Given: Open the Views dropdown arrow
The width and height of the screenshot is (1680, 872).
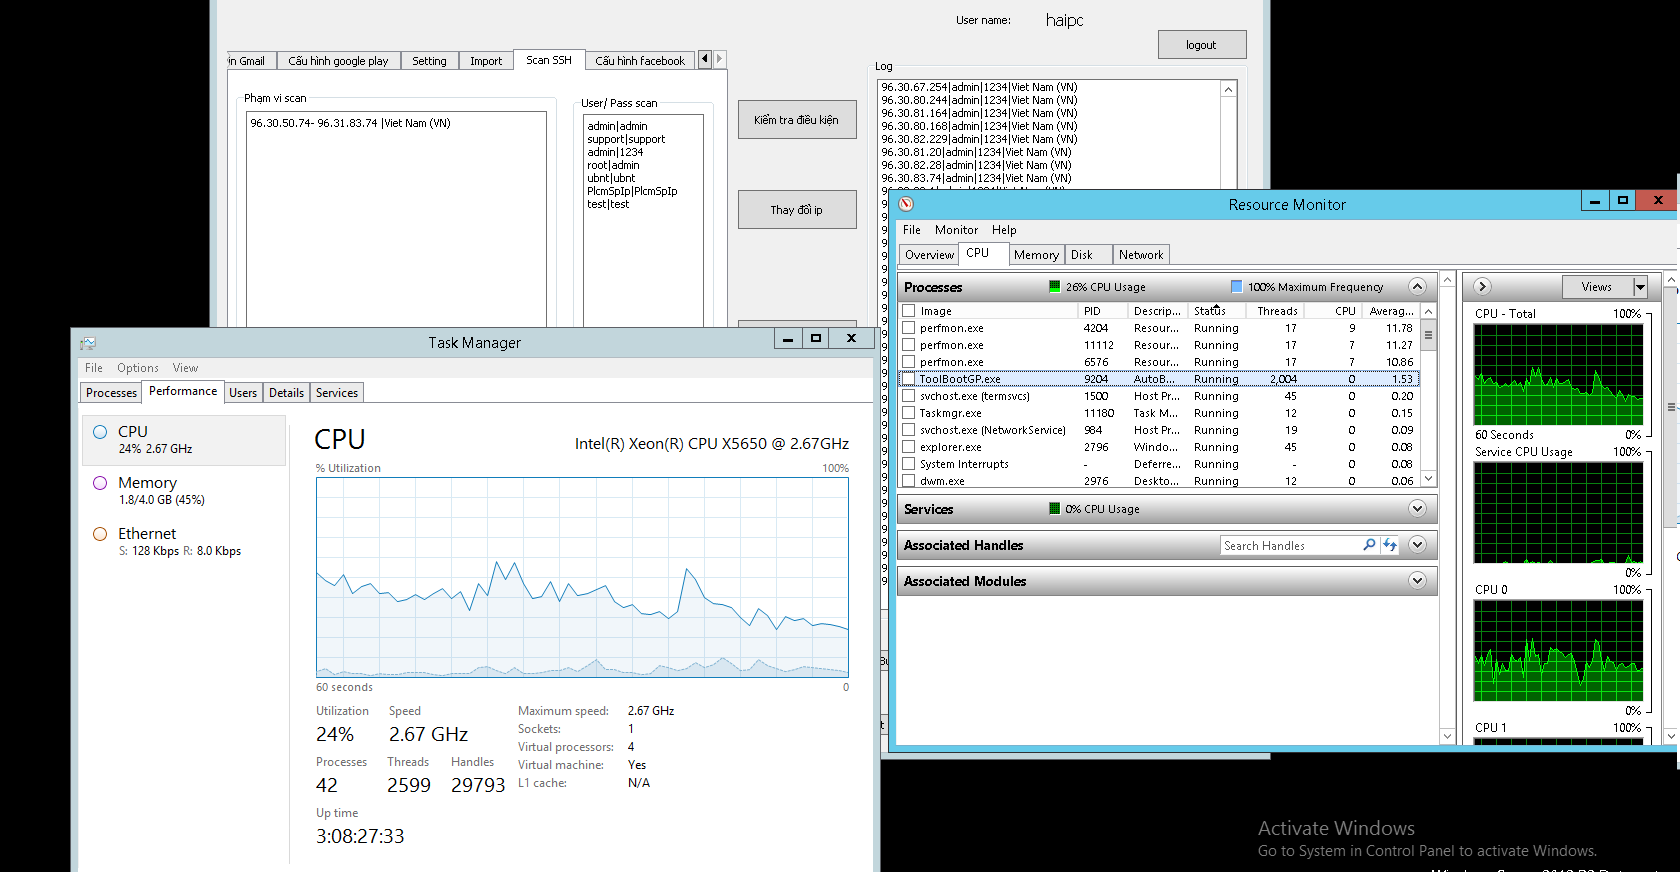Looking at the screenshot, I should coord(1640,287).
